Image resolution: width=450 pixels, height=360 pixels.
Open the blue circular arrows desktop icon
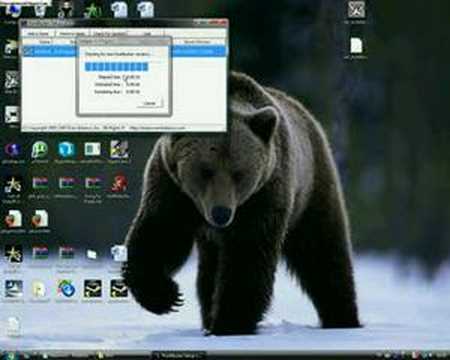[x=66, y=289]
